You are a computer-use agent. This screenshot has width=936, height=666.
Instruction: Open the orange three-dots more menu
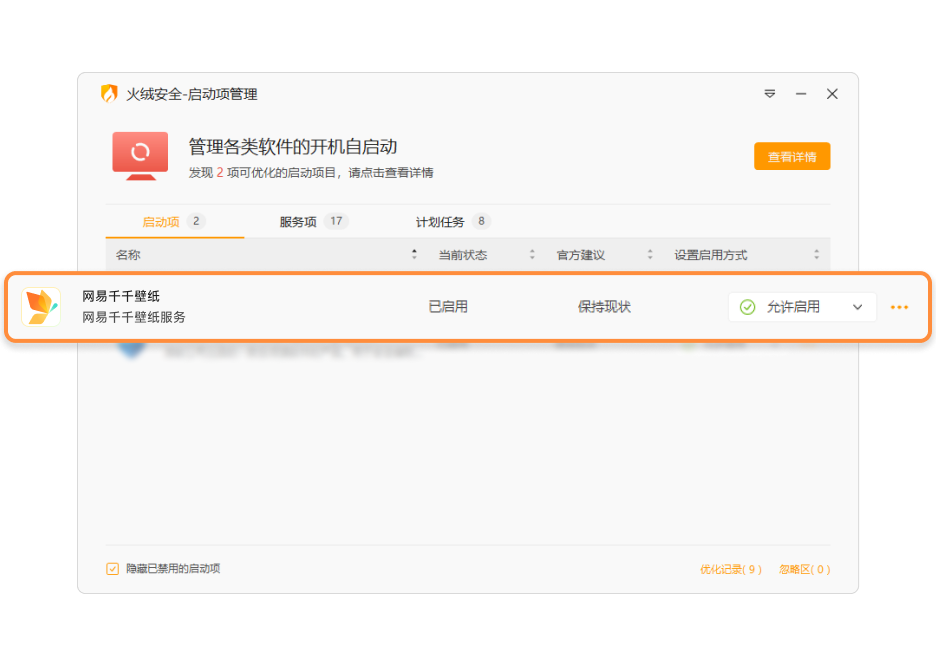click(899, 307)
